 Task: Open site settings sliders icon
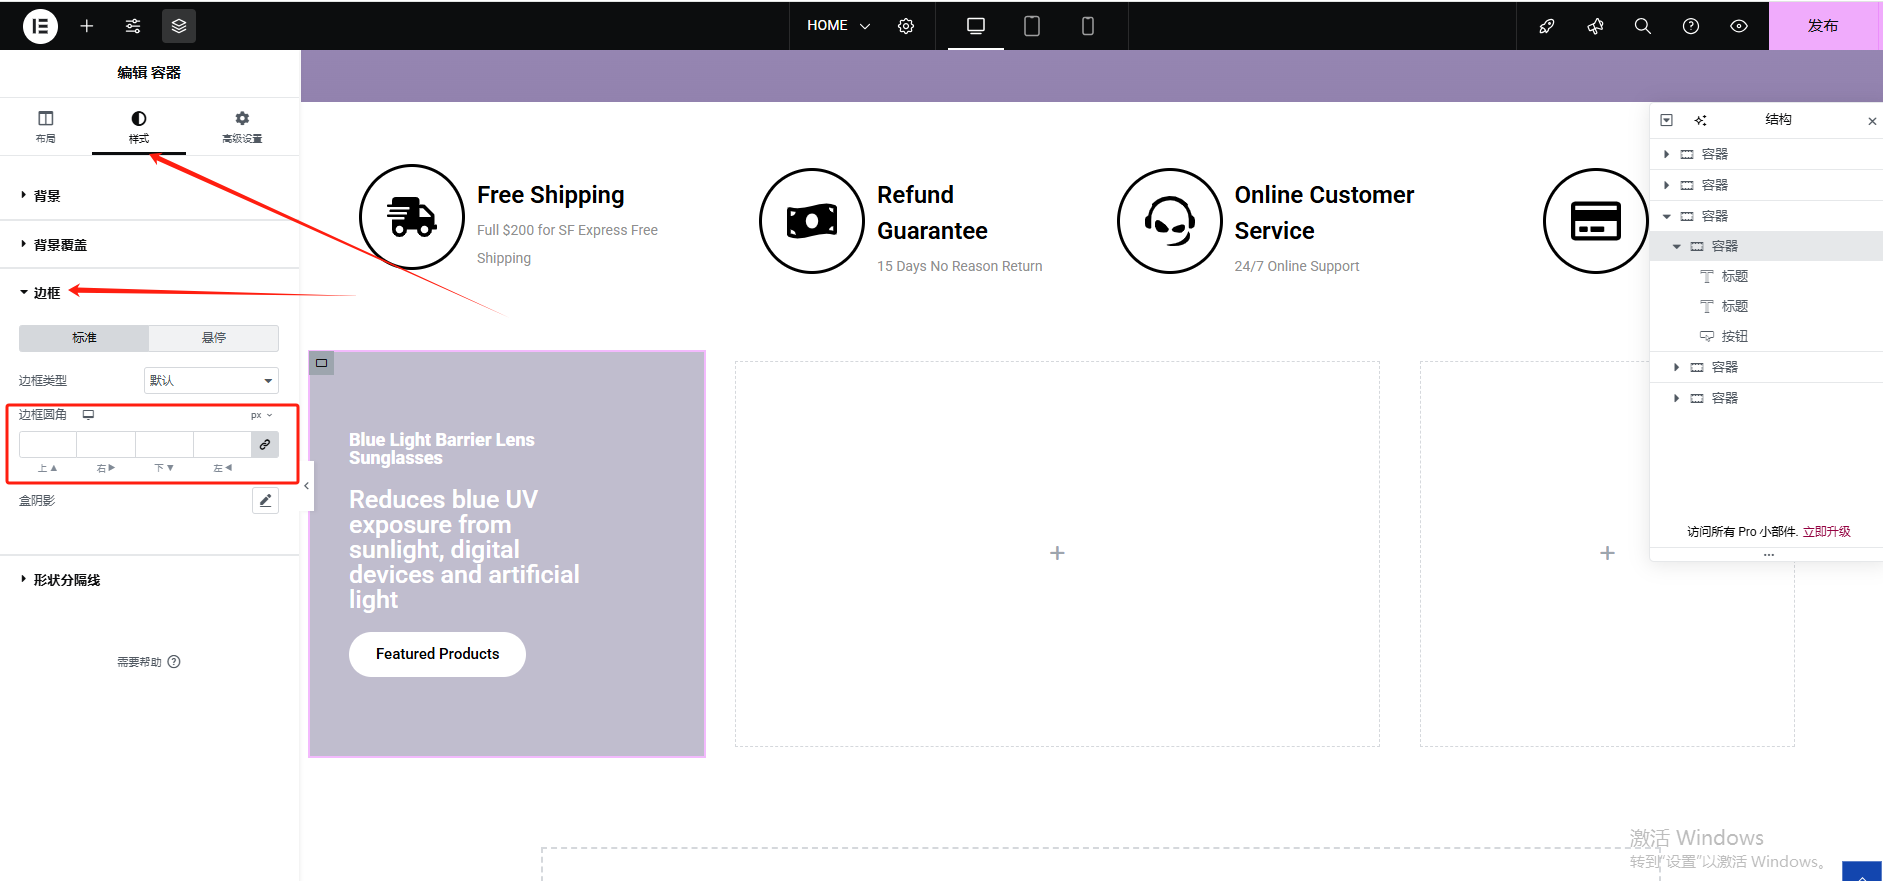(x=133, y=26)
